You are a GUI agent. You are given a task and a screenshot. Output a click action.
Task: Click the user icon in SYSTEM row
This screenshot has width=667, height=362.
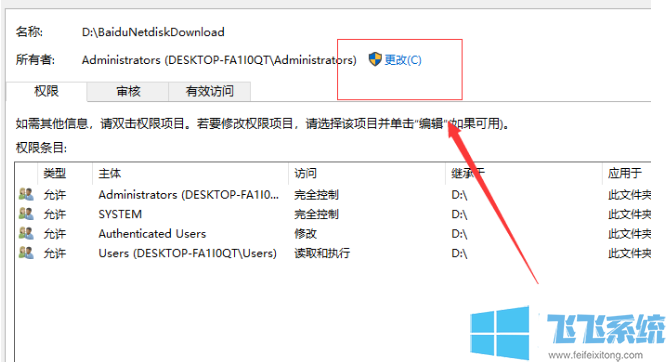26,214
